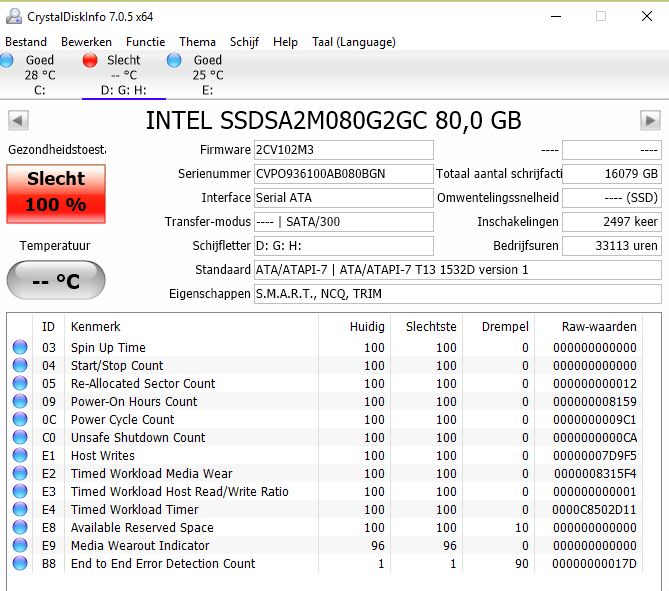Click the blue status orb for drive E:

(174, 60)
